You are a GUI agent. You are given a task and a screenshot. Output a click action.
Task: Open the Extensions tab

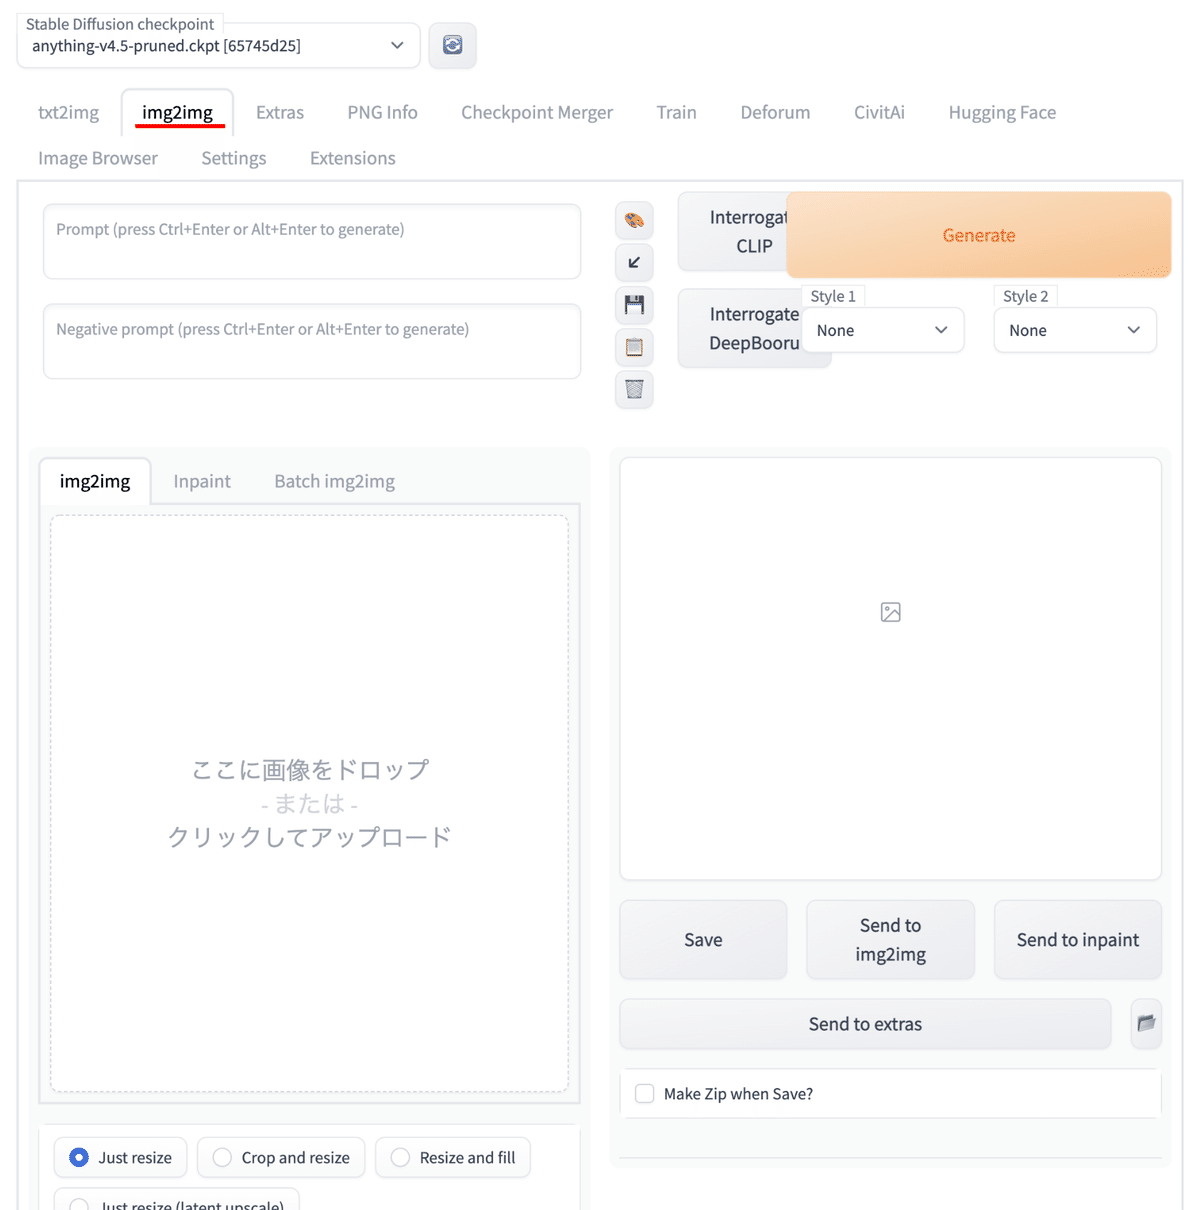point(353,158)
